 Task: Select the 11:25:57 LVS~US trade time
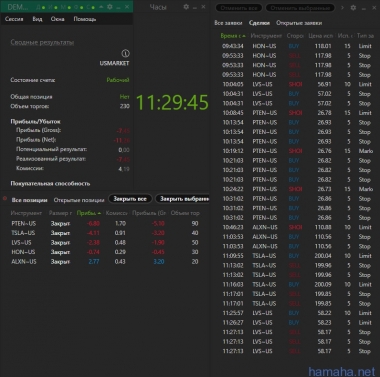pos(233,313)
